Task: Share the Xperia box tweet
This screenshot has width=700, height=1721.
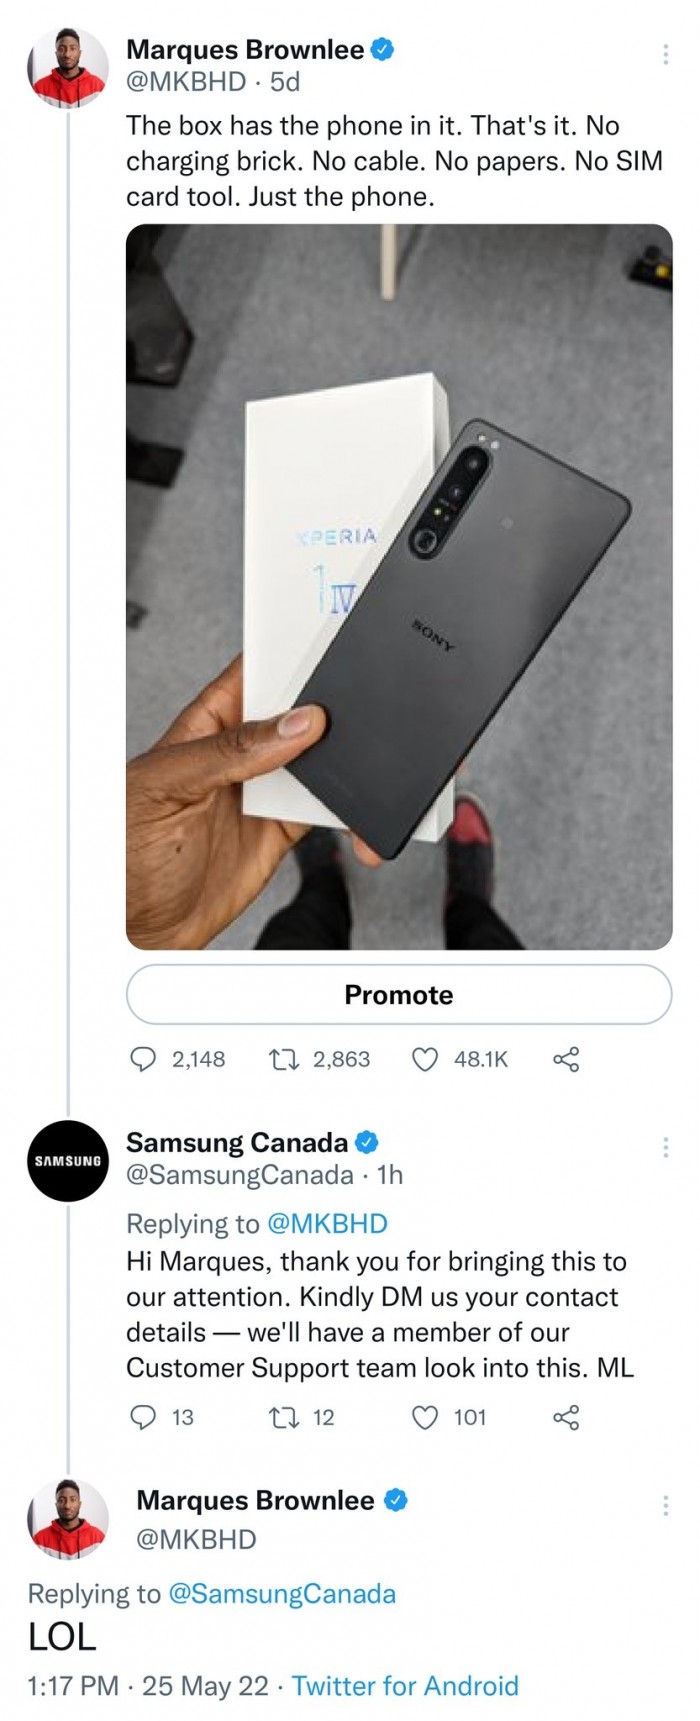Action: pyautogui.click(x=566, y=1059)
